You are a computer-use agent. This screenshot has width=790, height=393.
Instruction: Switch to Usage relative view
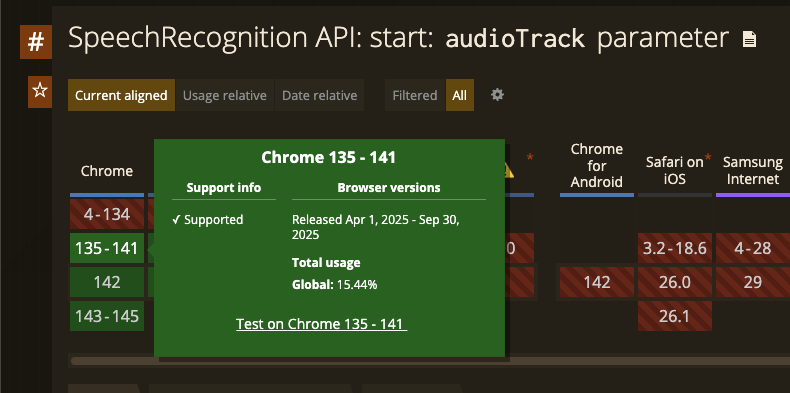[x=225, y=95]
